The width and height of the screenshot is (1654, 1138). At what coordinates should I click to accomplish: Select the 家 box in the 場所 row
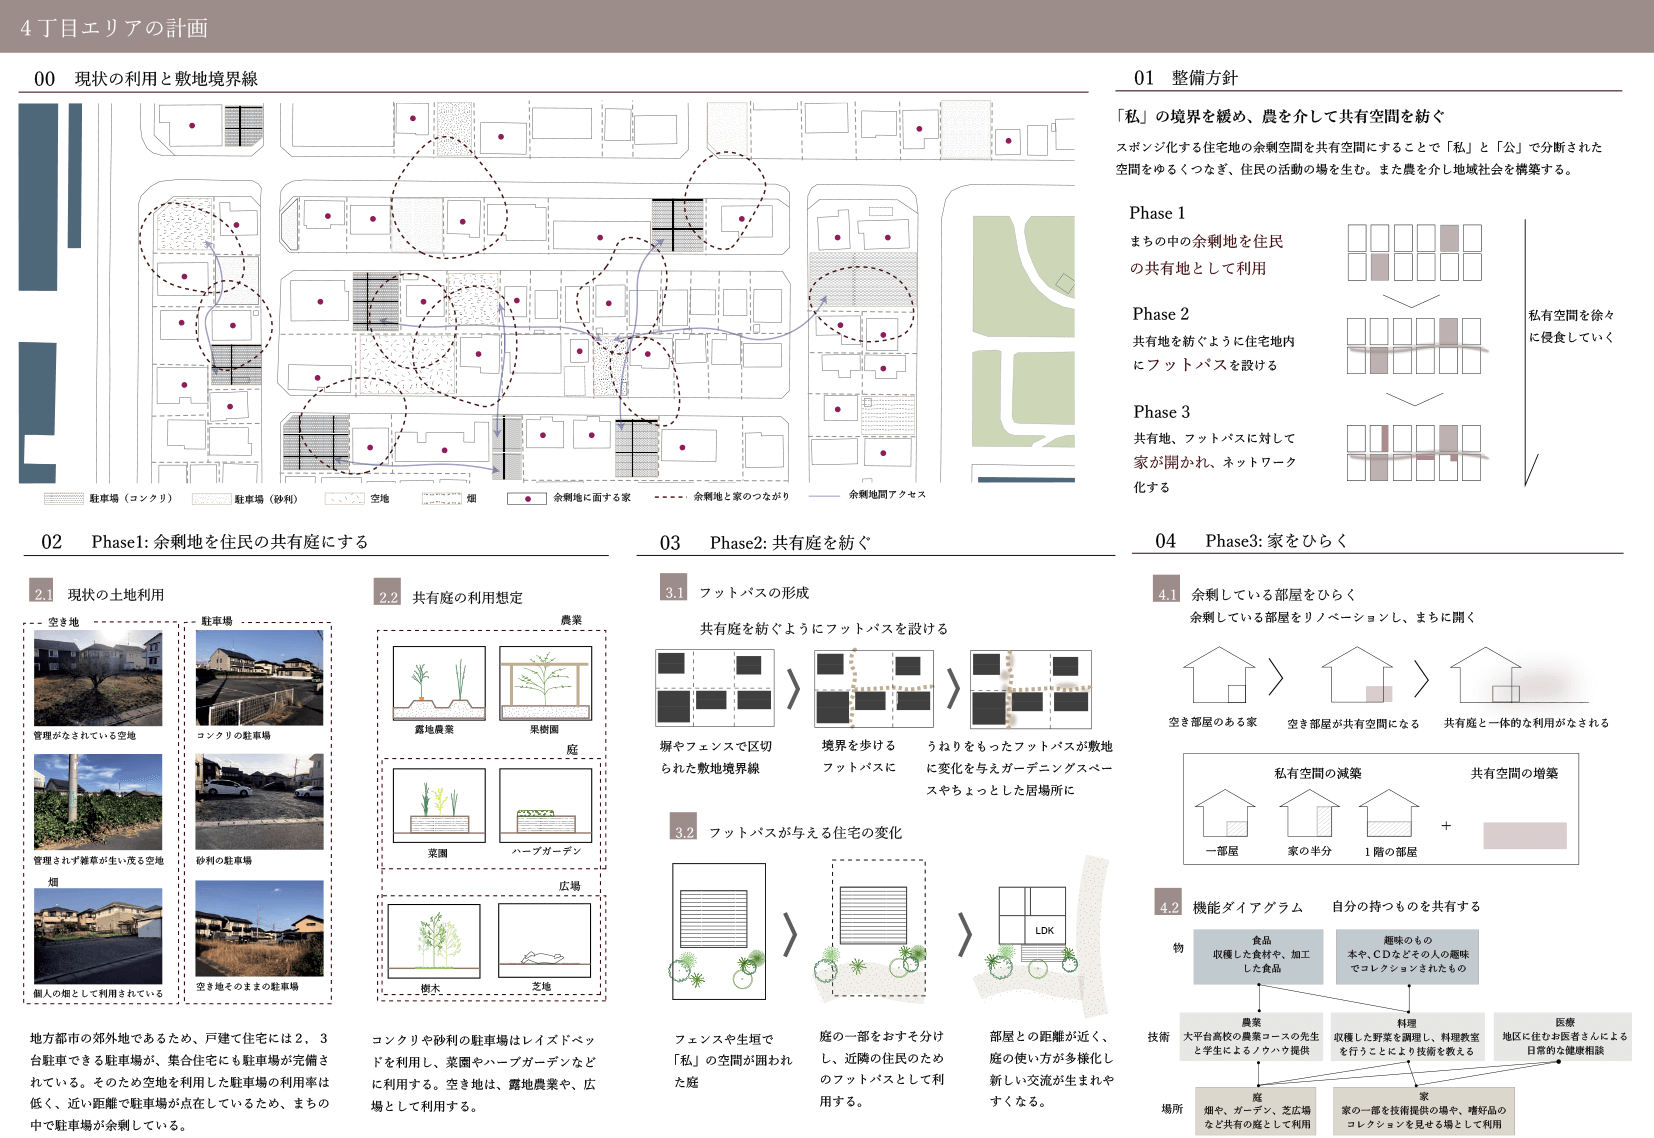pos(1424,1112)
